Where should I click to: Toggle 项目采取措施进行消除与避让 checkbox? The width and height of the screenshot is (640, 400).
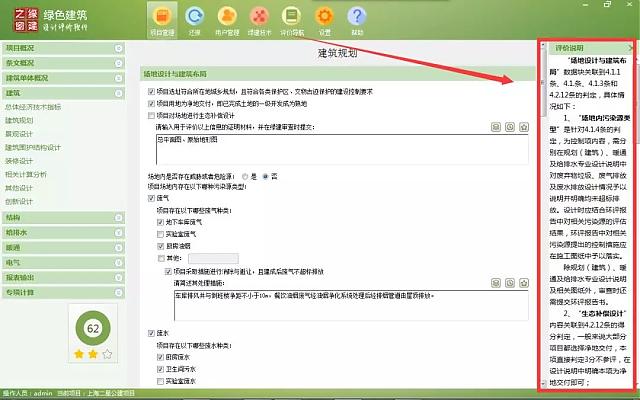point(168,271)
